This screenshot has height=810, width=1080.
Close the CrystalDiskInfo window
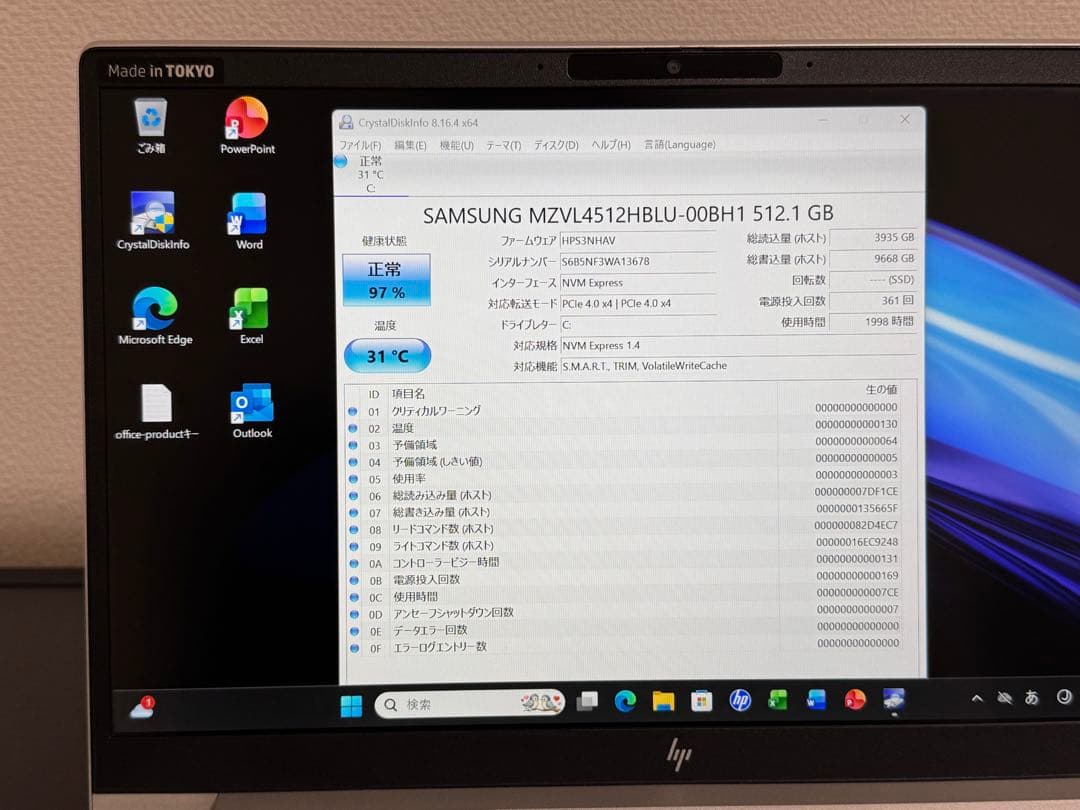pos(904,119)
